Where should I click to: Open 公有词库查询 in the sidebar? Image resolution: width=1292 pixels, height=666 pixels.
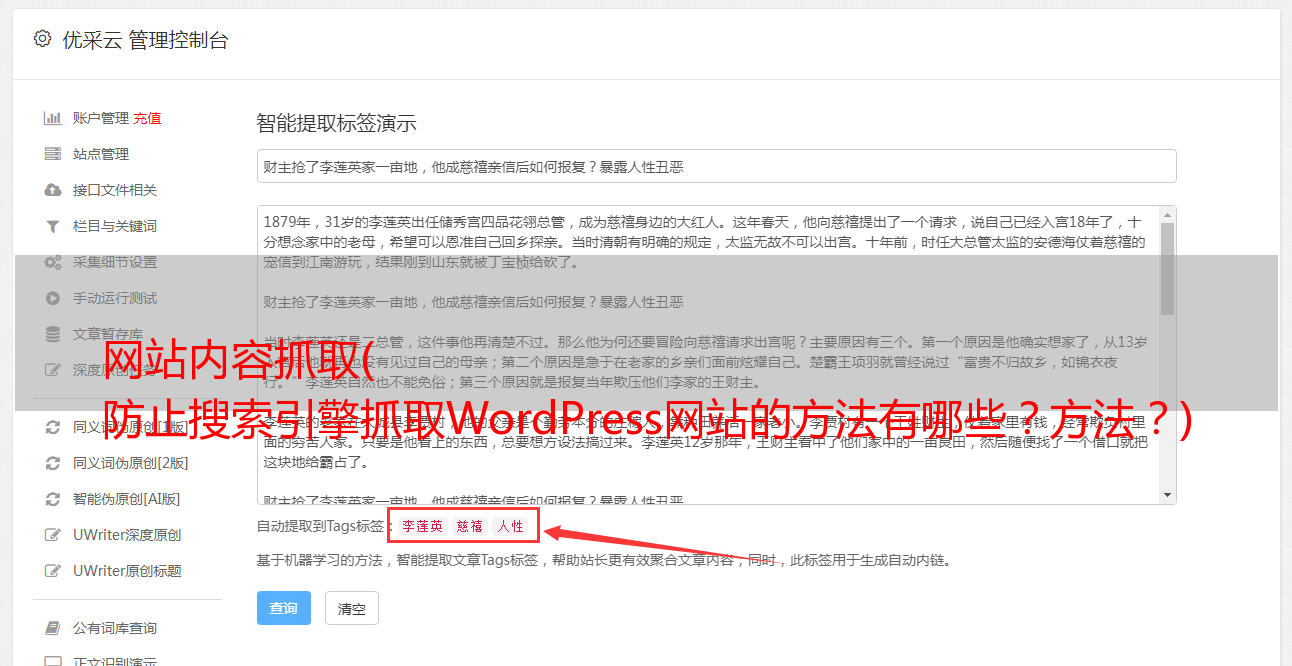point(115,628)
